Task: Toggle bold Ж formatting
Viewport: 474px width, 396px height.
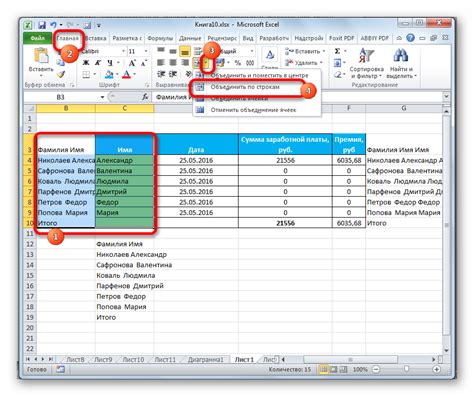Action: [x=86, y=63]
